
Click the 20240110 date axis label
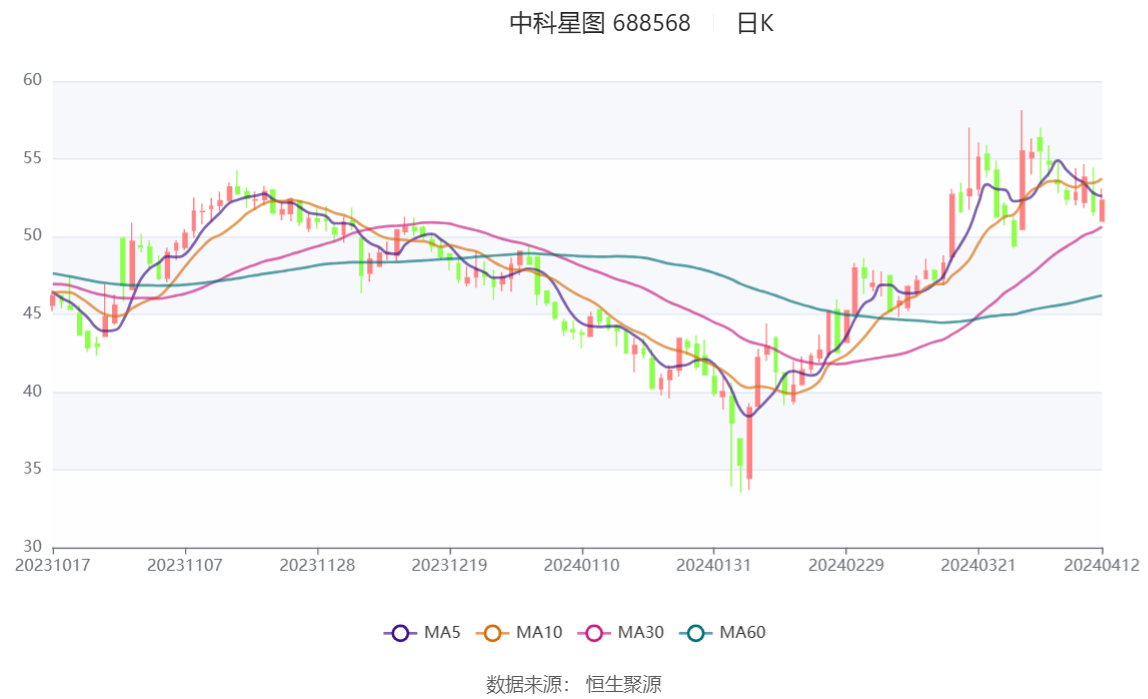pos(581,566)
